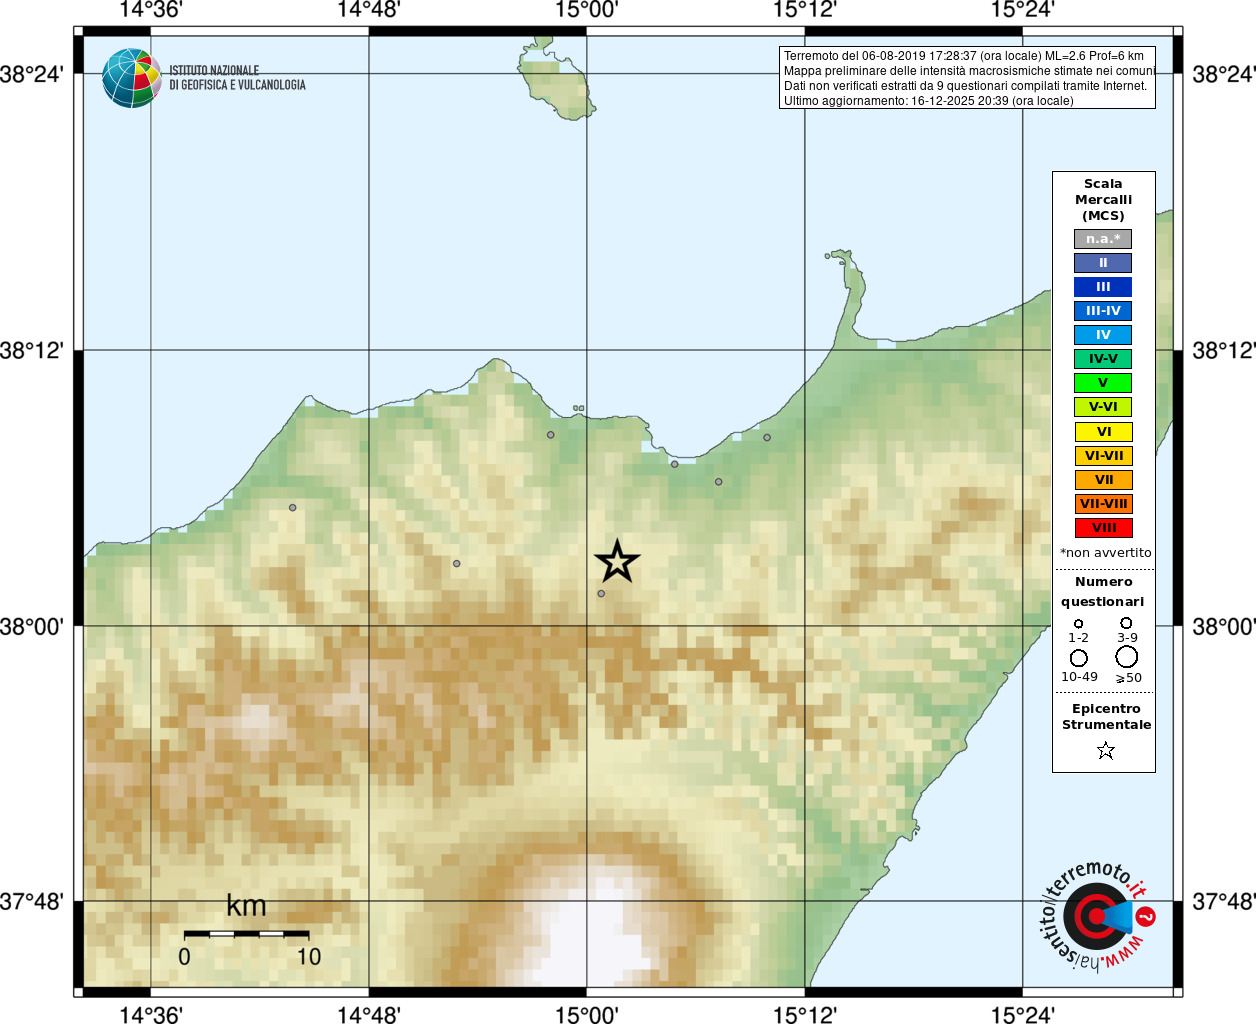Image resolution: width=1256 pixels, height=1024 pixels.
Task: Click the III intensity legend swatch
Action: point(1103,287)
